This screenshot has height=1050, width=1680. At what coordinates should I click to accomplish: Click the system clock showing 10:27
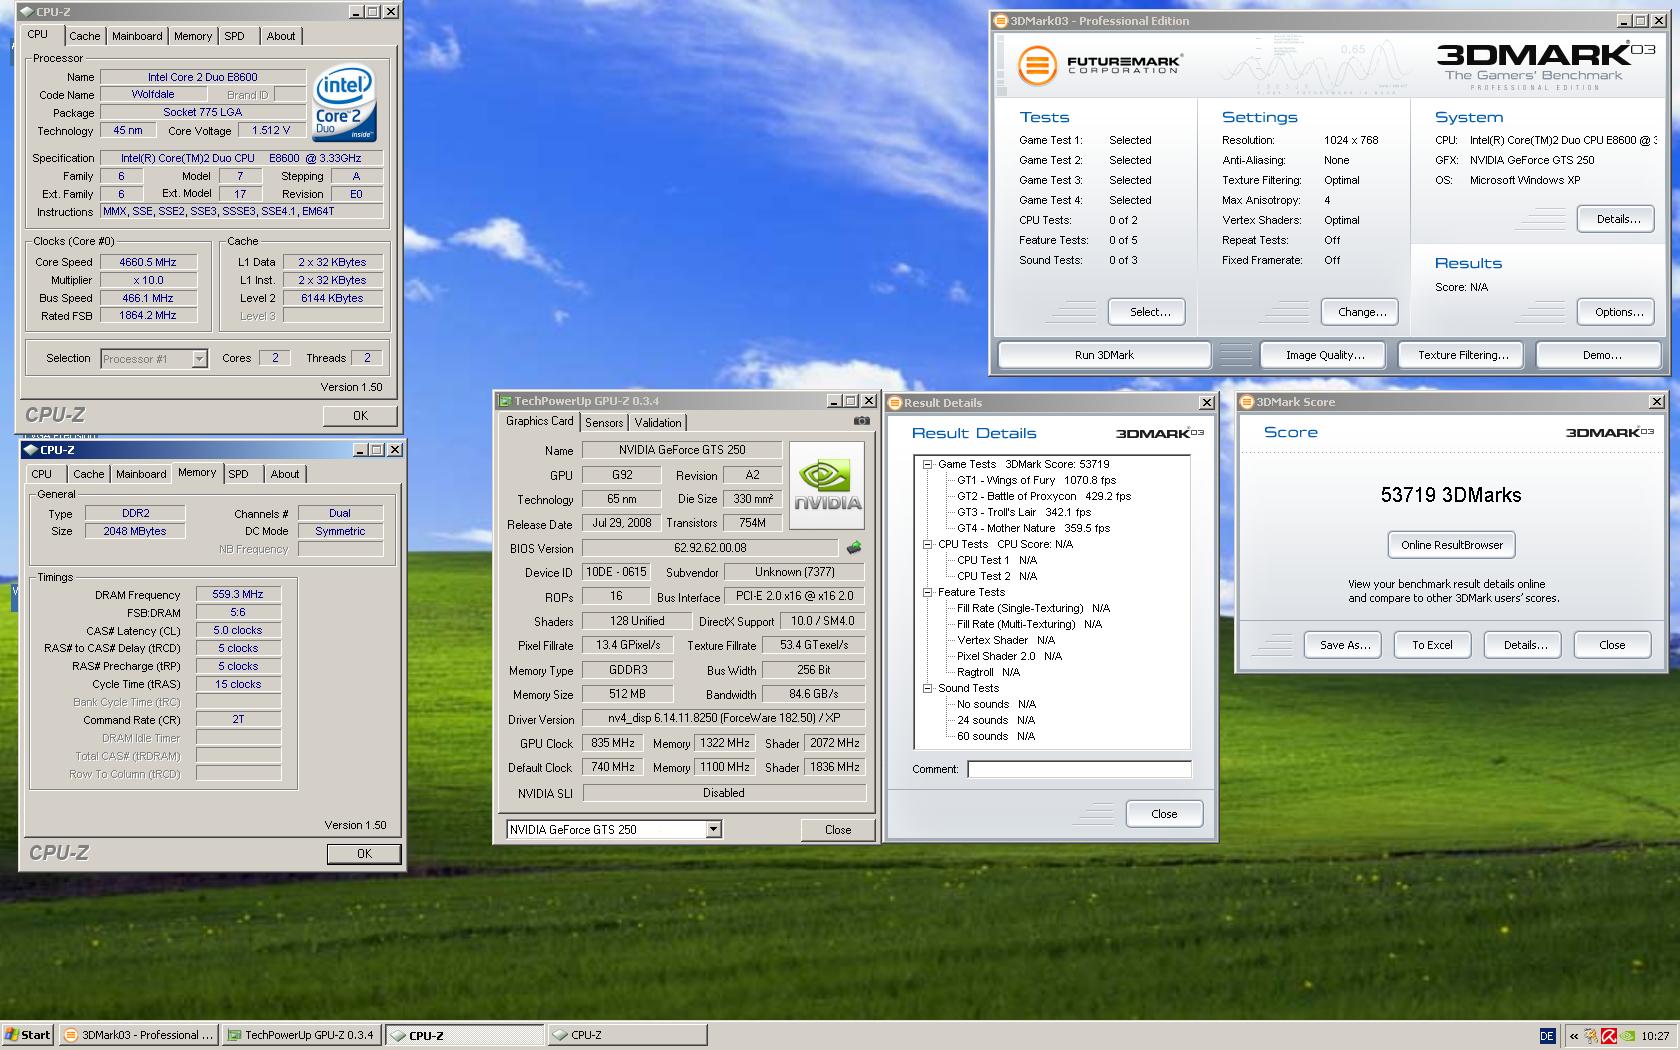point(1655,1036)
